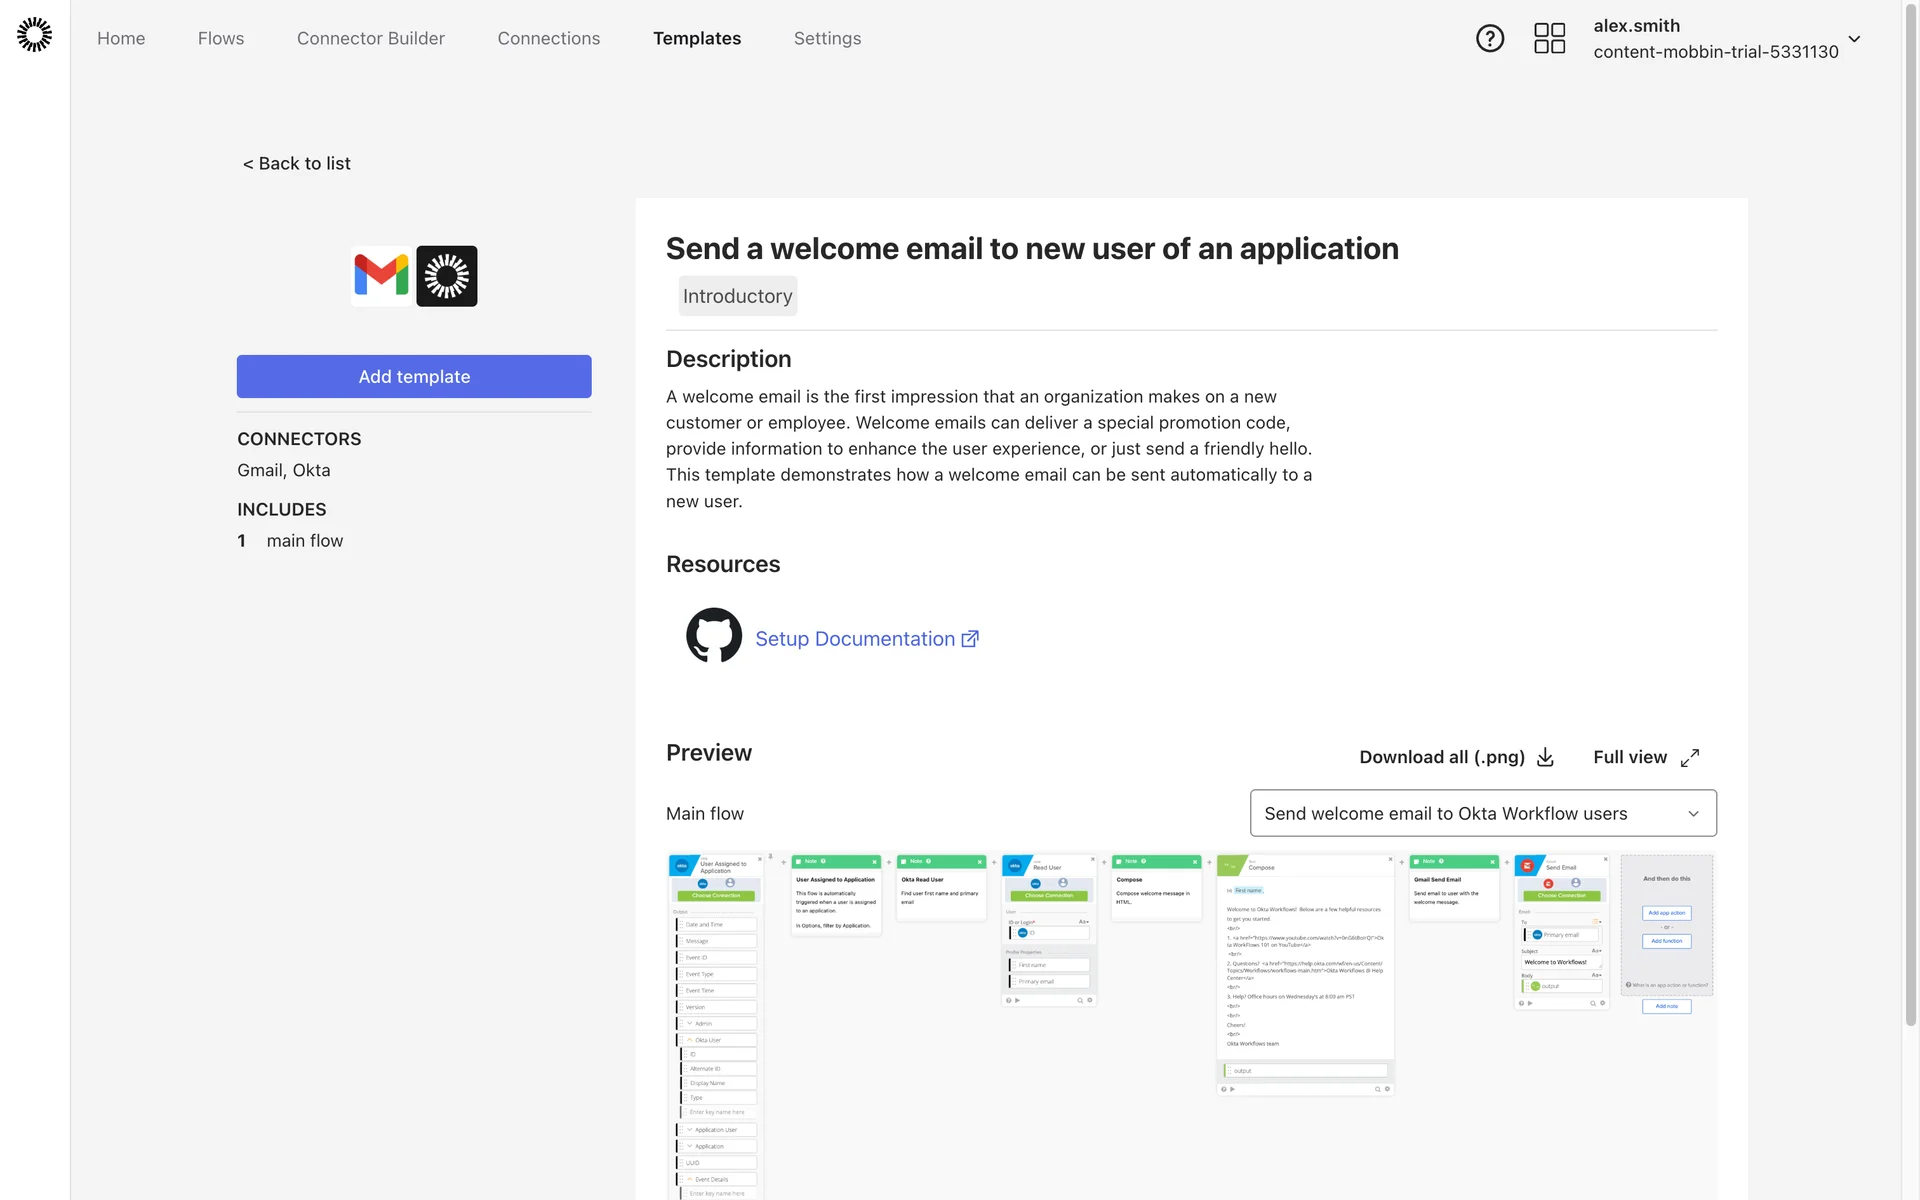Screen dimensions: 1920x1200
Task: Expand the alex.smith account dropdown chevron
Action: click(x=1854, y=39)
